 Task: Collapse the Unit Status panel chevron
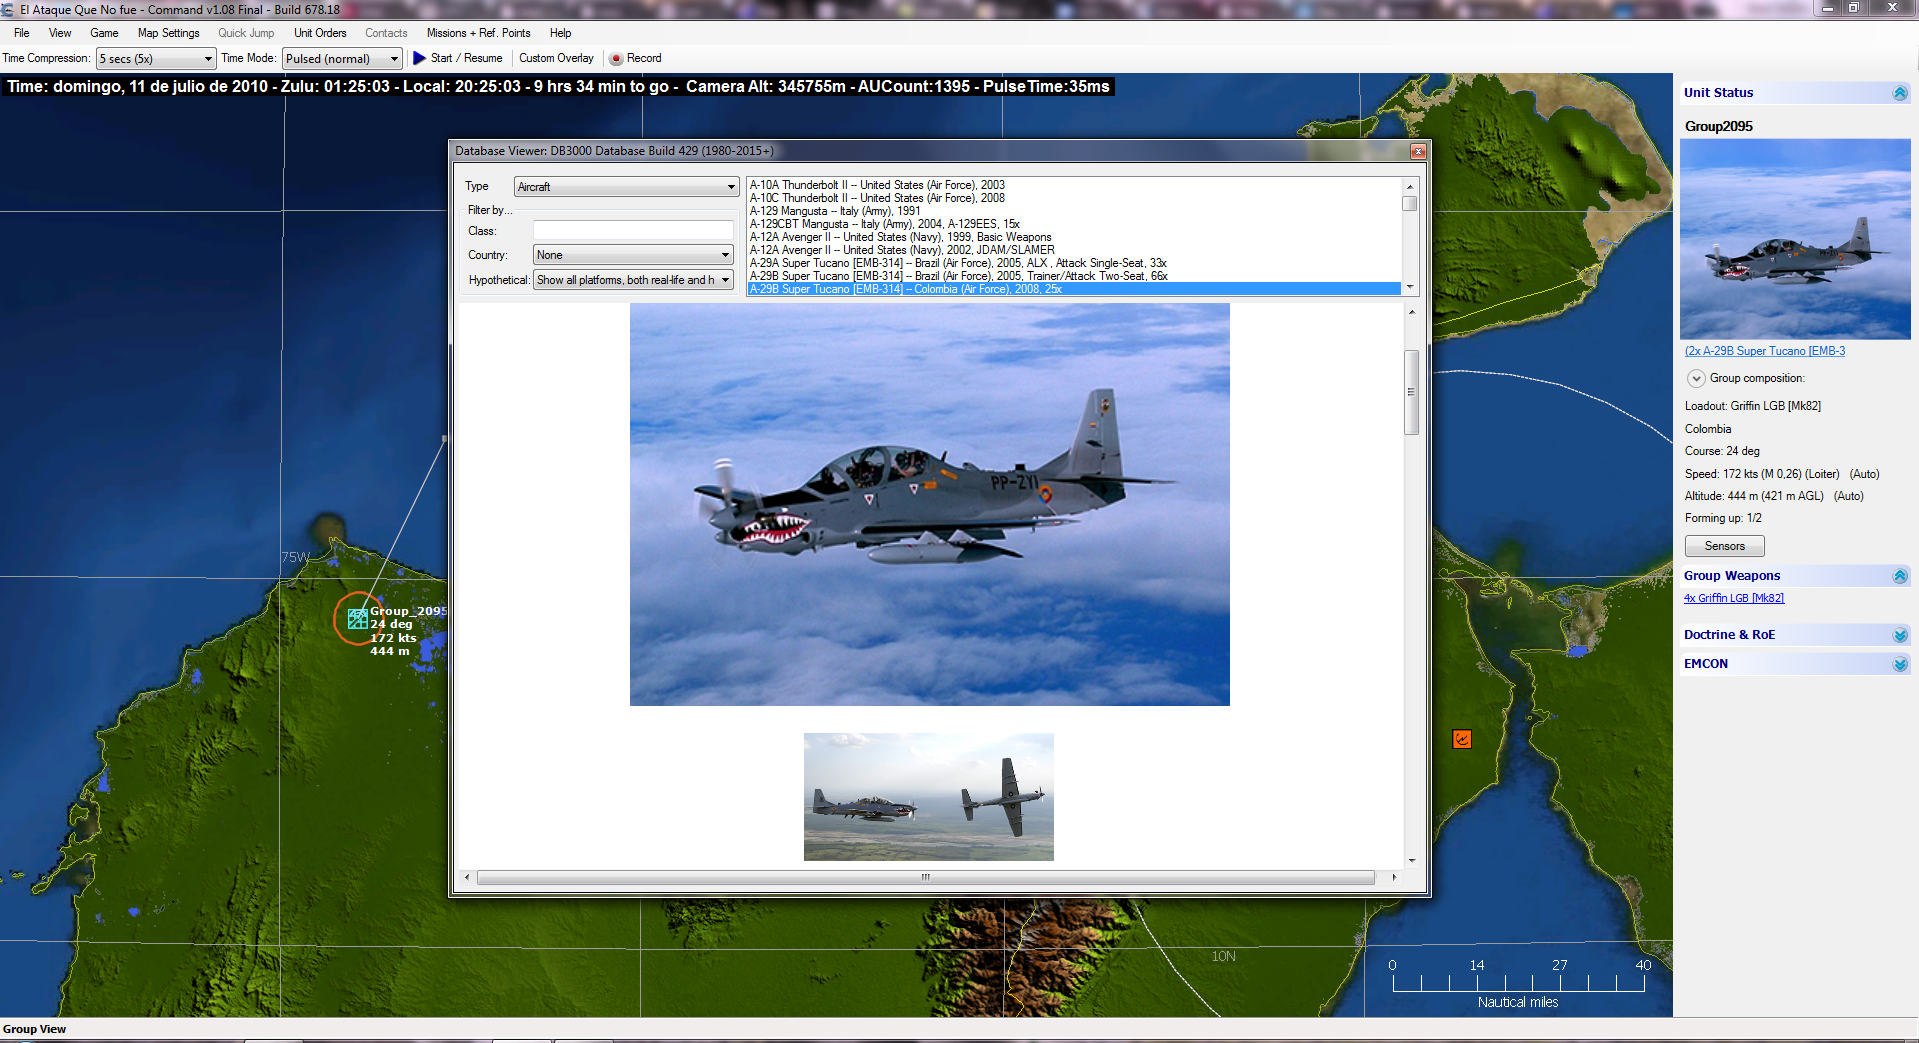[1900, 93]
